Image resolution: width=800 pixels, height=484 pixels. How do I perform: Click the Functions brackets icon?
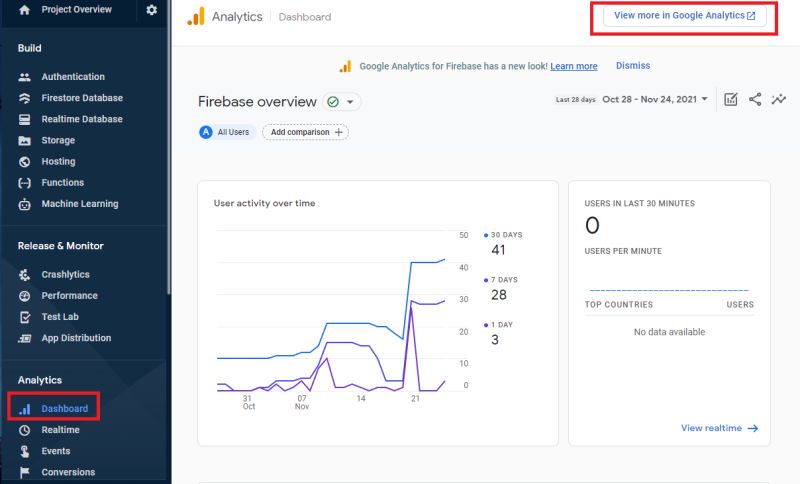[24, 183]
